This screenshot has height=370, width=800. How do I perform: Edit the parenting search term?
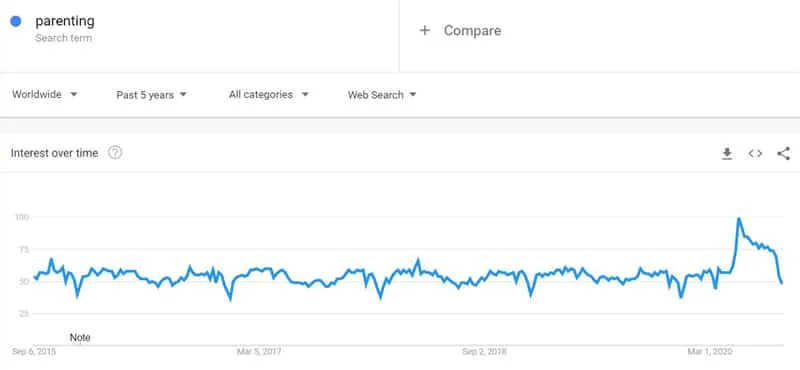(65, 21)
